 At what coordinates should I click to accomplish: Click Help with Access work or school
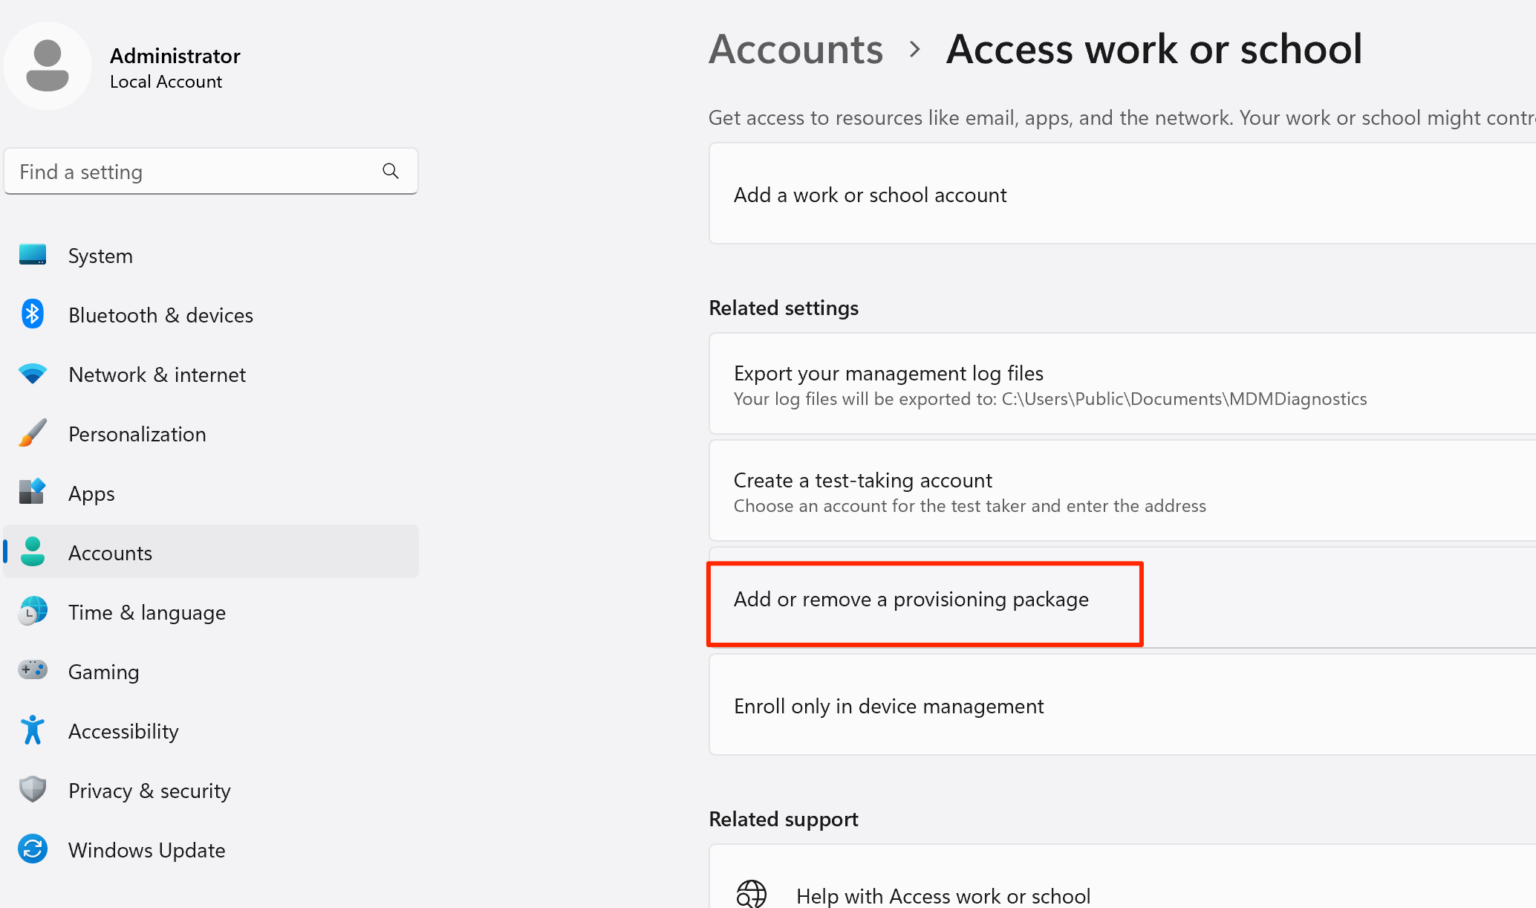pos(943,895)
